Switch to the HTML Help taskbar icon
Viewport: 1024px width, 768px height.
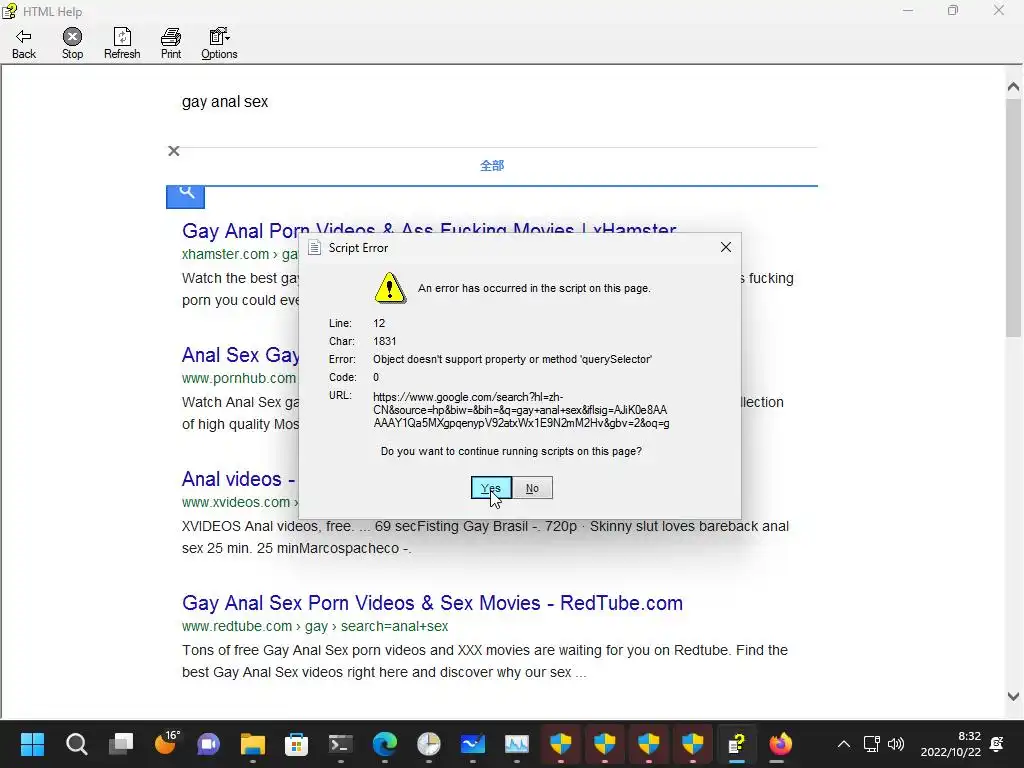point(737,744)
